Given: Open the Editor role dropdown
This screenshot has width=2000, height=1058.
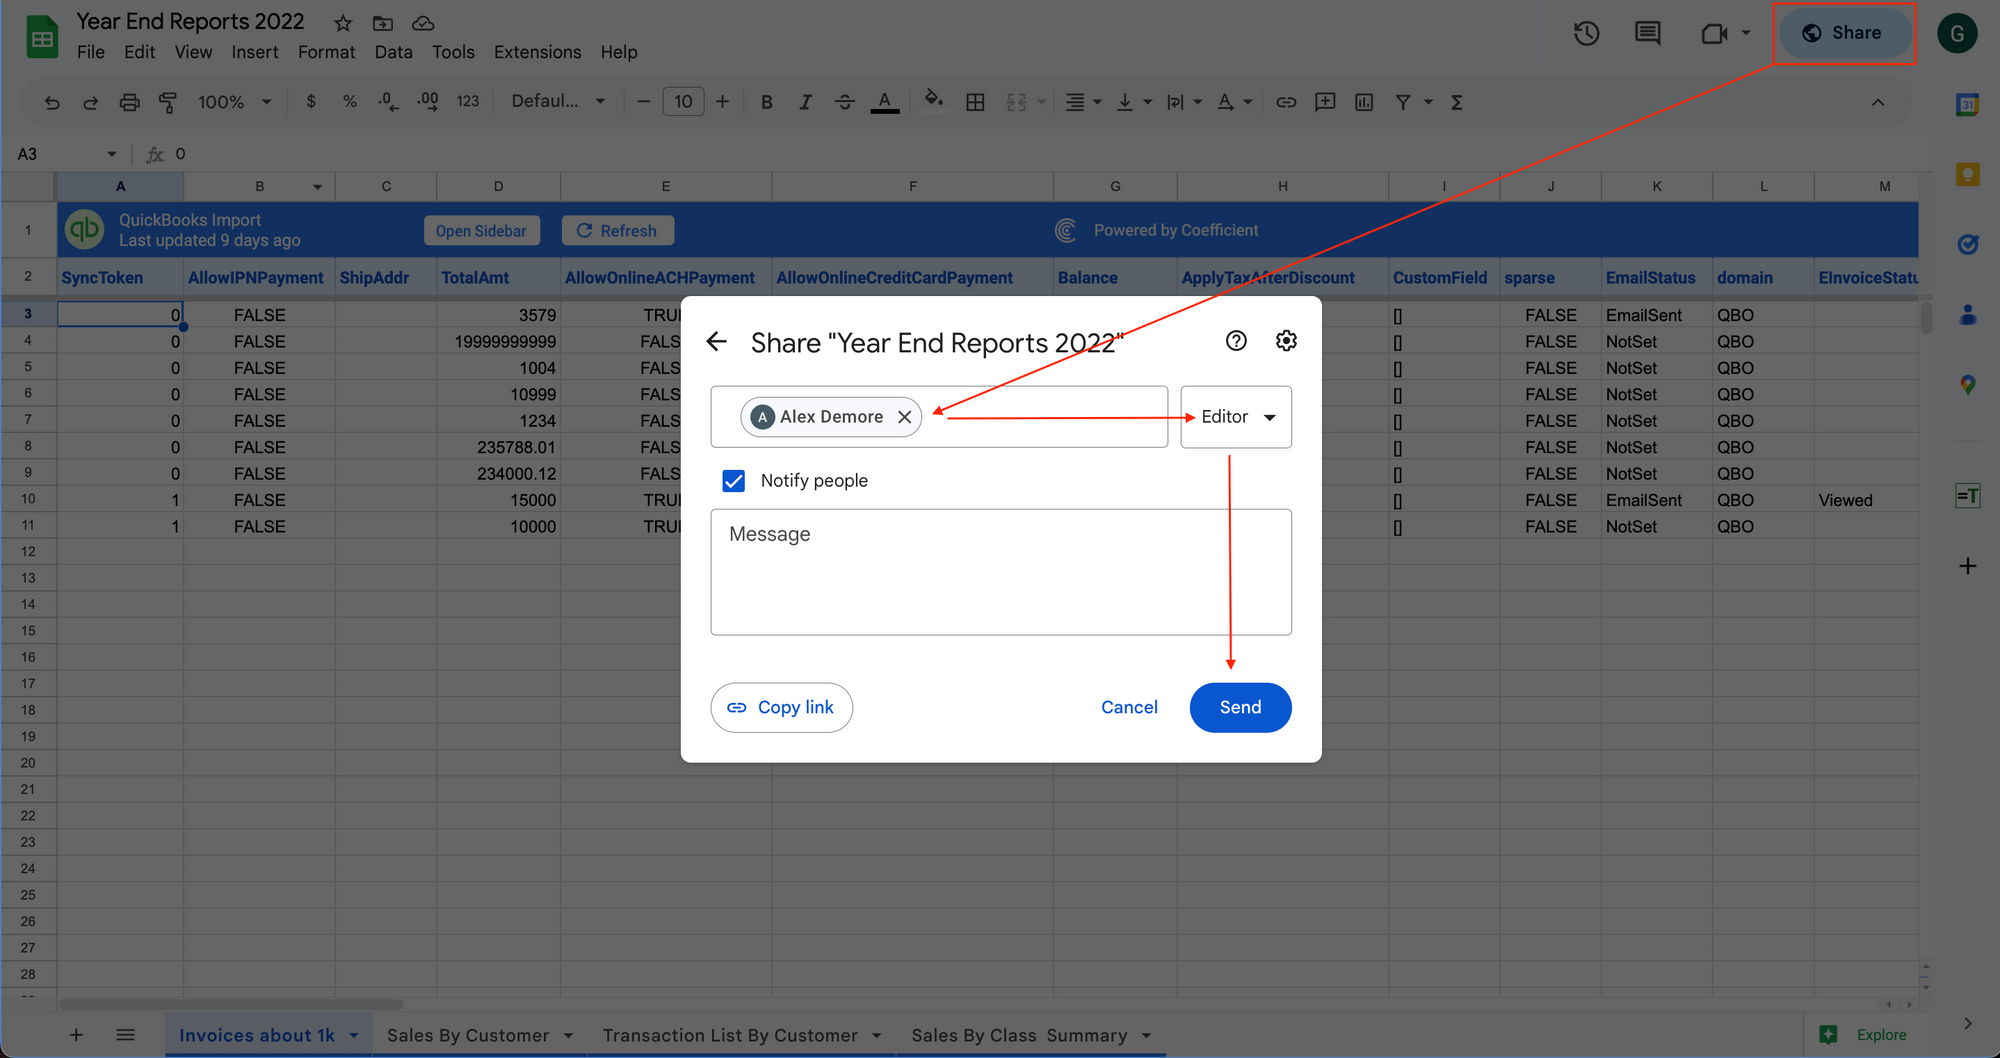Looking at the screenshot, I should pyautogui.click(x=1236, y=417).
